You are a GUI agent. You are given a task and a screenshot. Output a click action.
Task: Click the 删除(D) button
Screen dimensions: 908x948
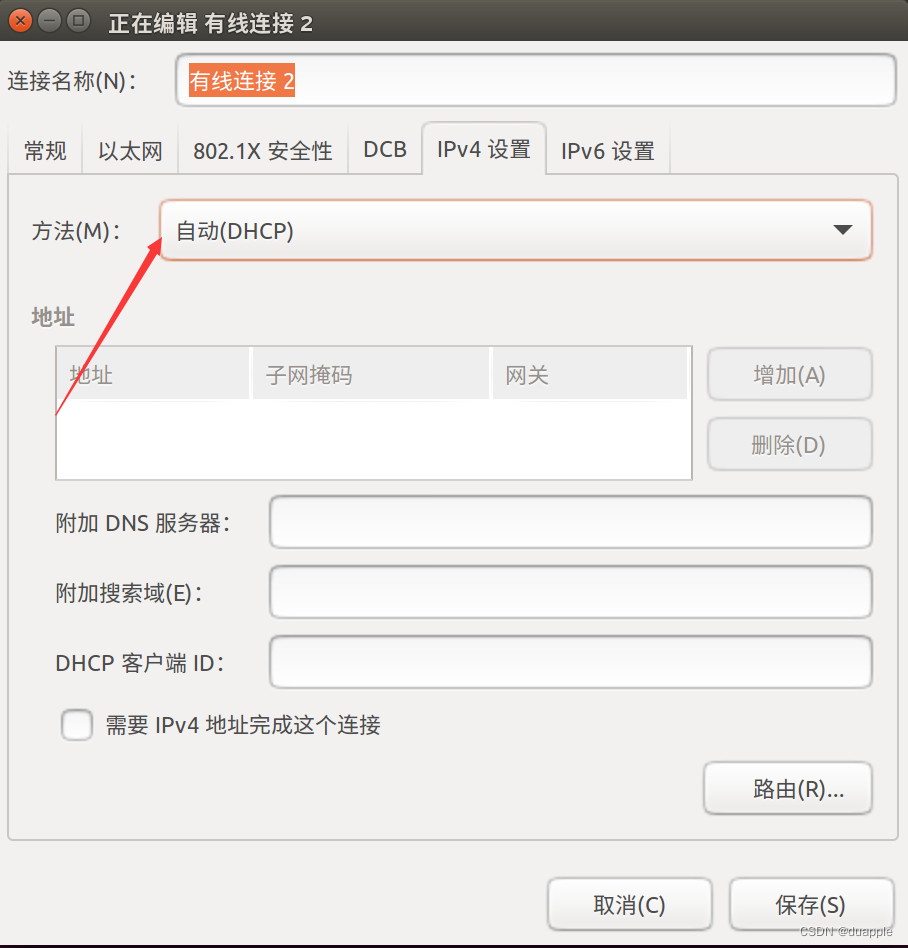tap(790, 444)
